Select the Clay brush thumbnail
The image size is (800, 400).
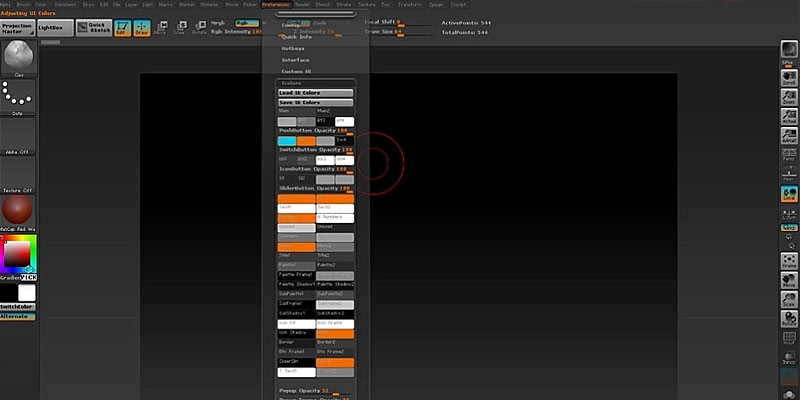18,58
